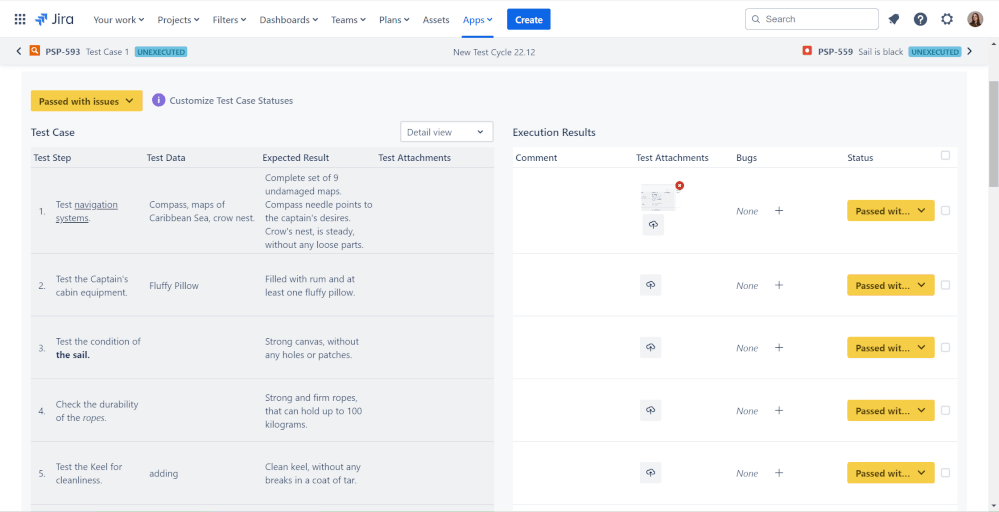Upload attachment for step 4 ropes durability
Image resolution: width=999 pixels, height=512 pixels.
(x=650, y=410)
